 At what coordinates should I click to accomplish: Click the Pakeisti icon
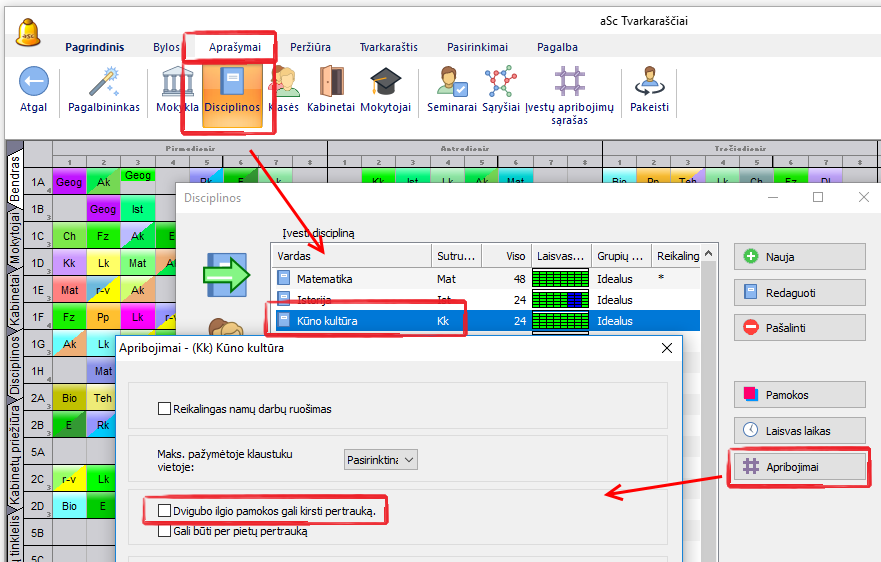[x=649, y=84]
